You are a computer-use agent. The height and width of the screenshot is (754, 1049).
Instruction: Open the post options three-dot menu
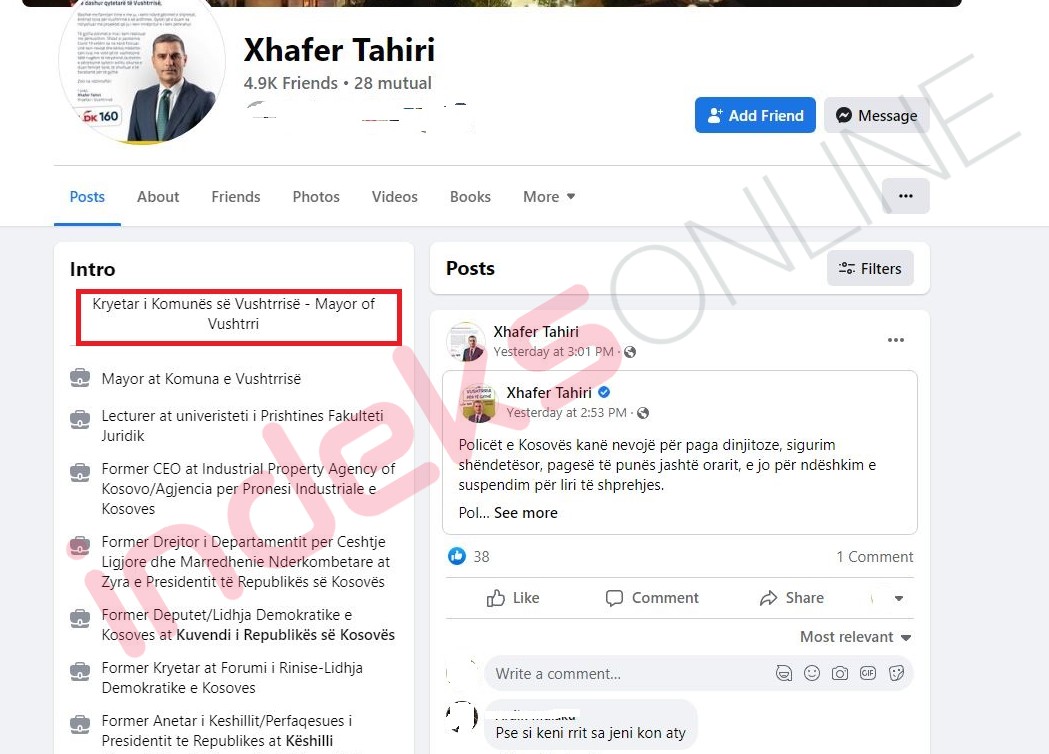point(895,340)
